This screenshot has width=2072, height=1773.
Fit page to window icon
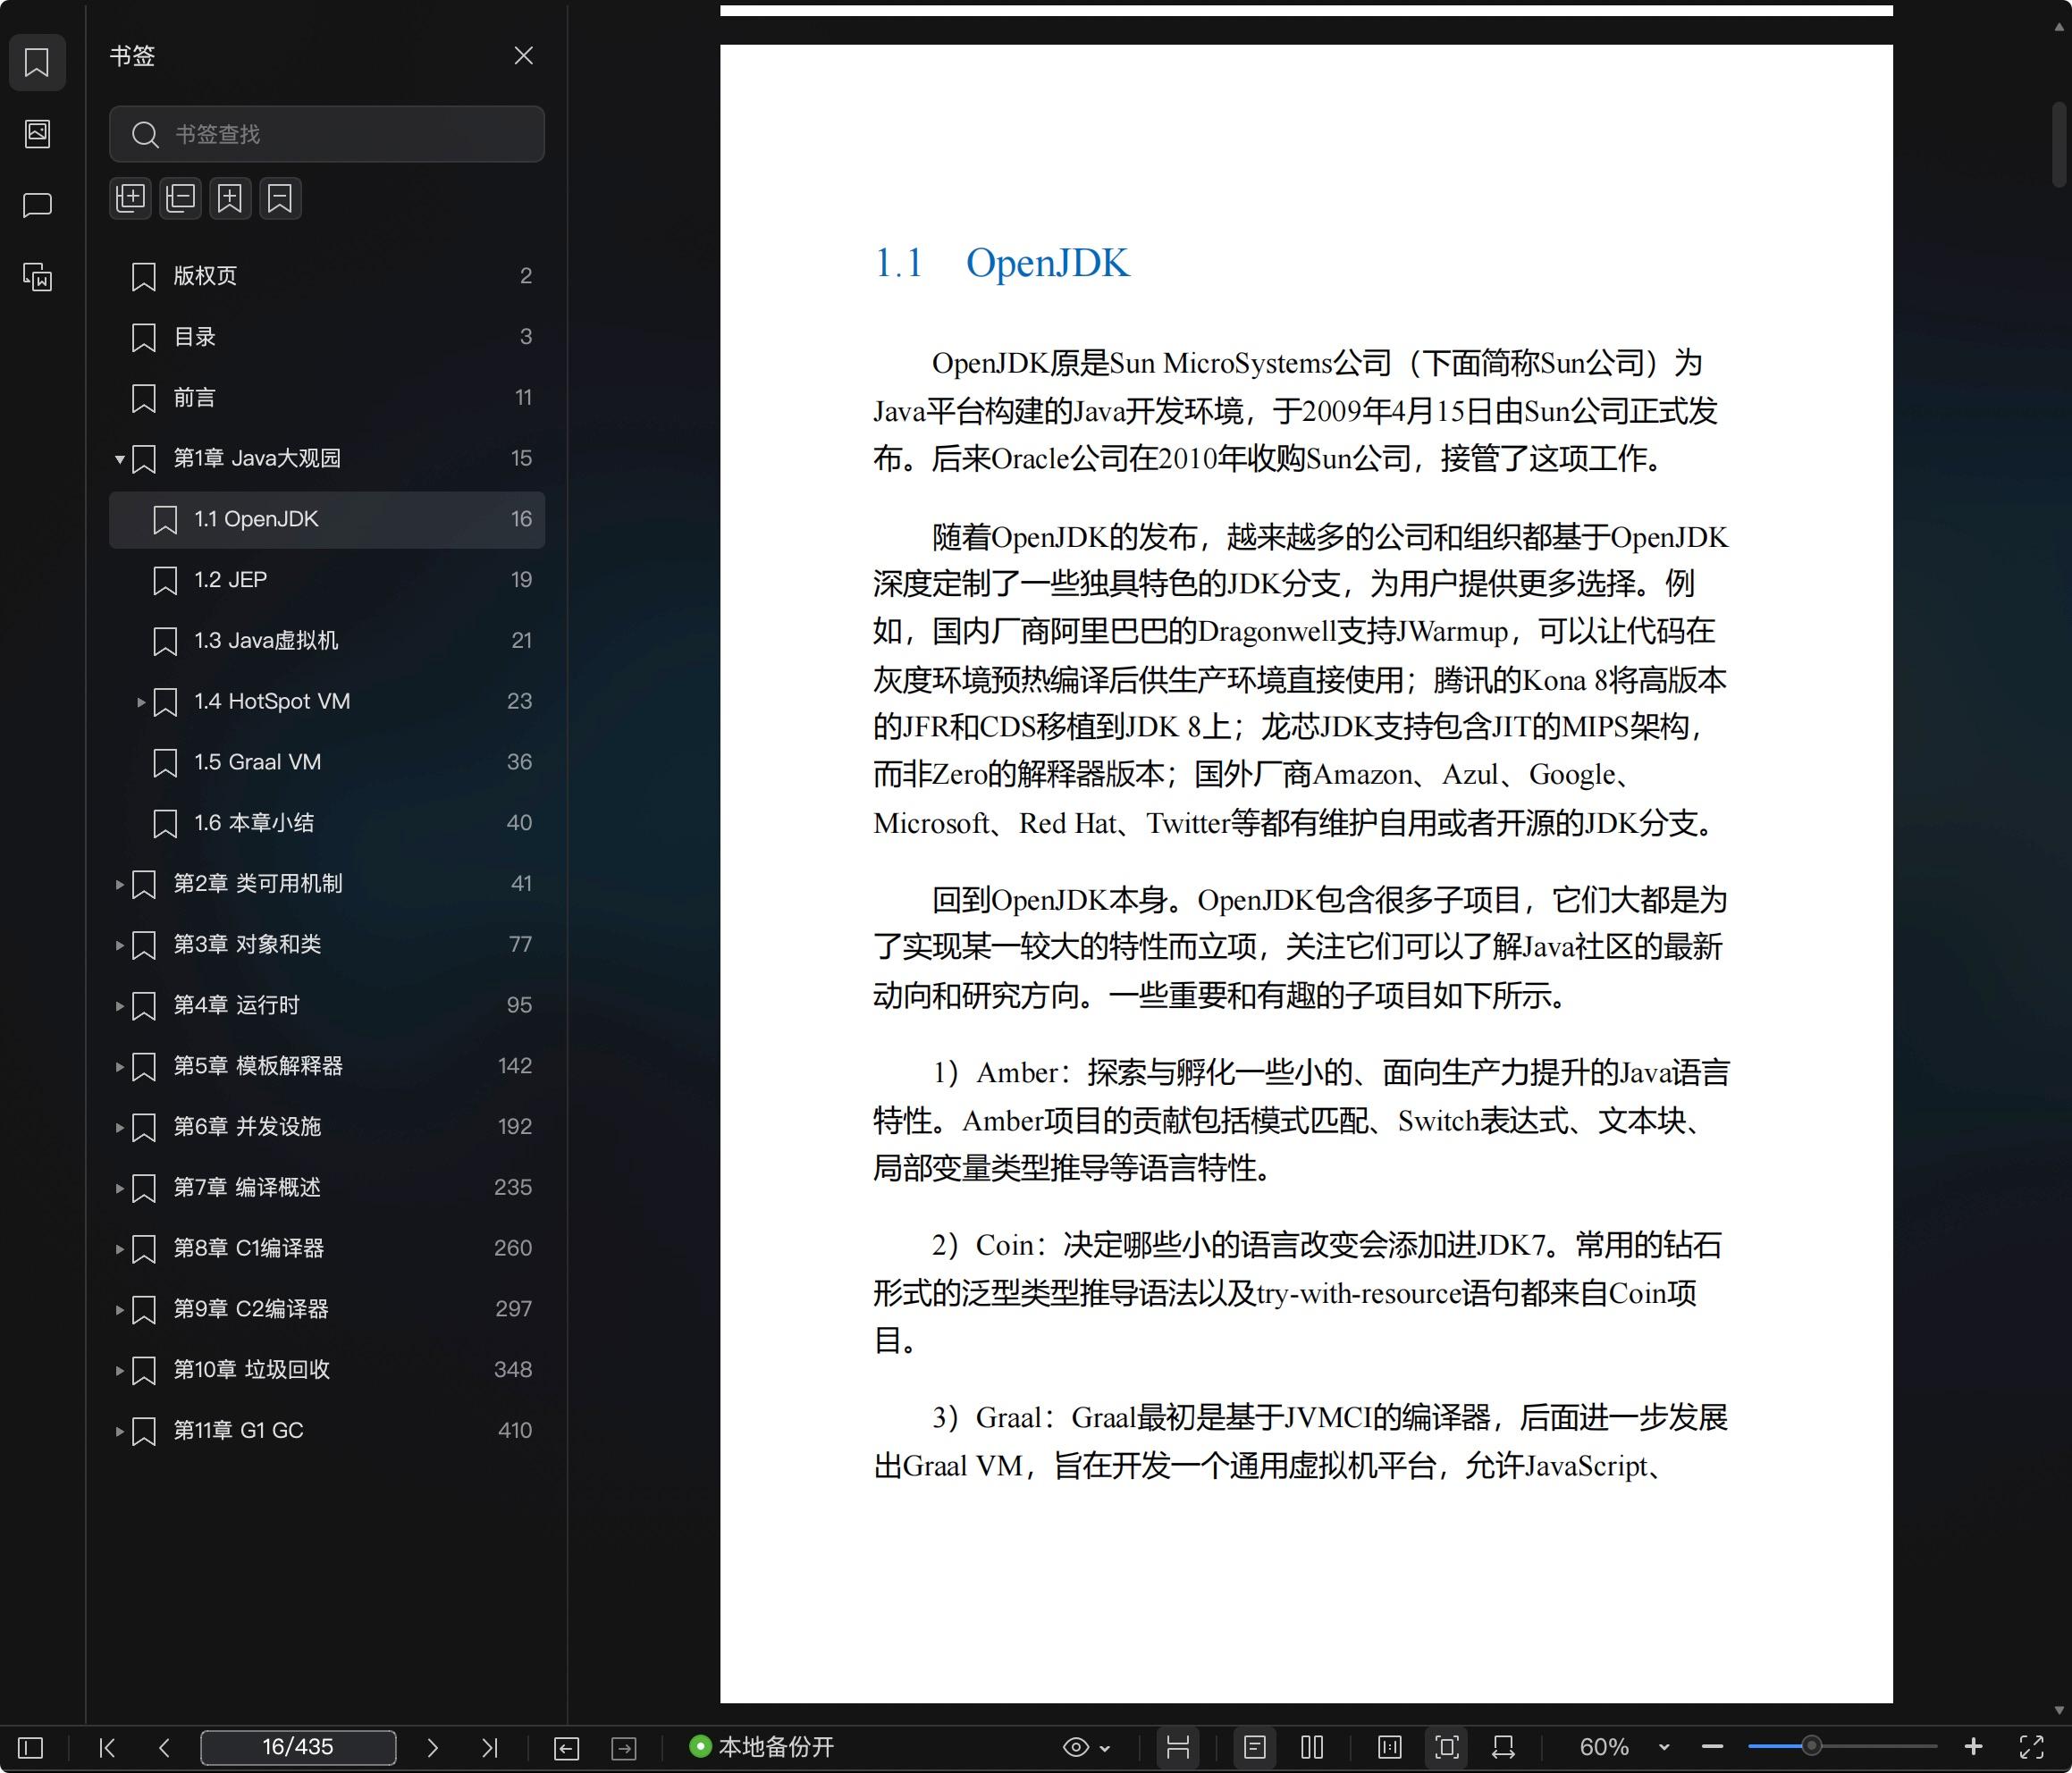point(1447,1747)
